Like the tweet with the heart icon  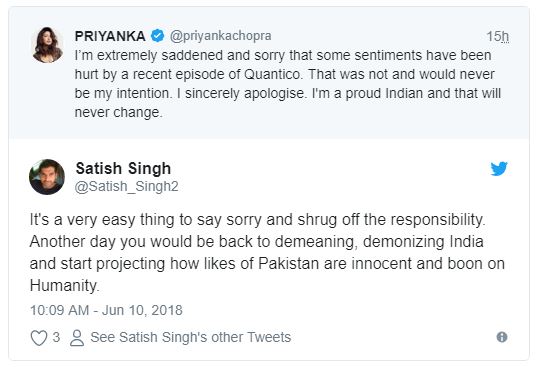coord(39,337)
